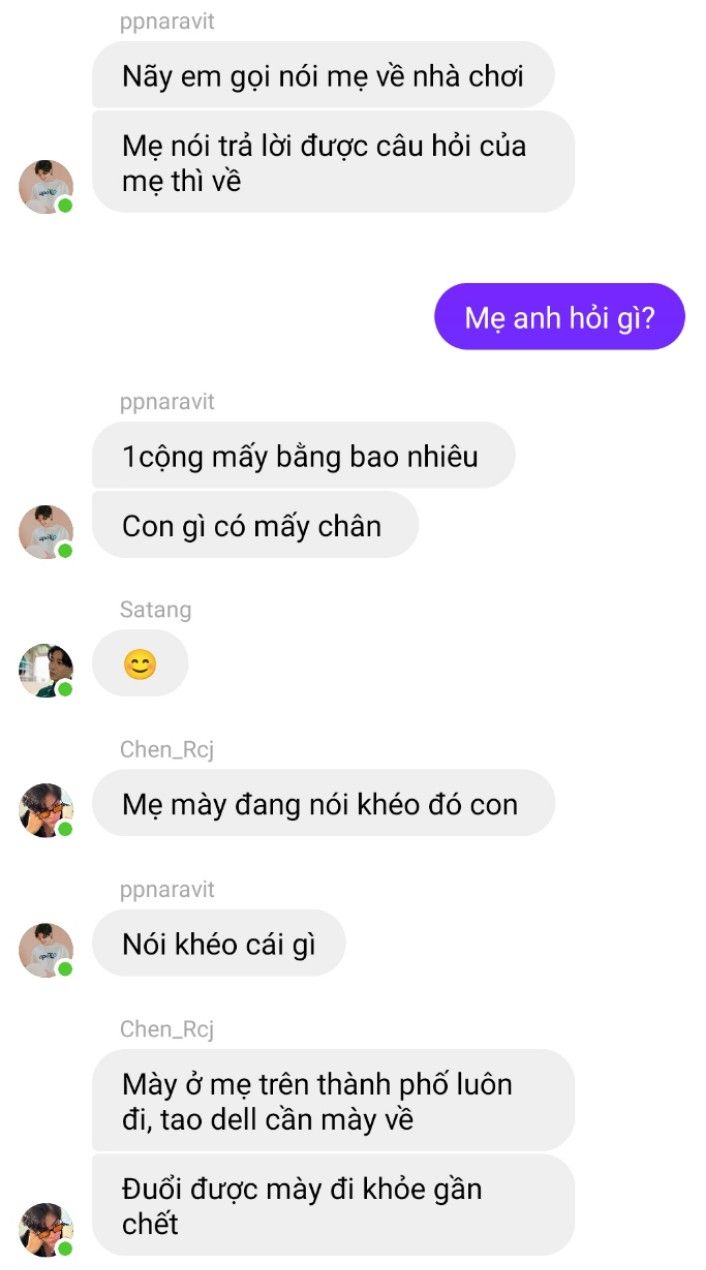
Task: Tap the 'Đuổi được mày đi khỏe gần chết' bubble
Action: 333,1205
